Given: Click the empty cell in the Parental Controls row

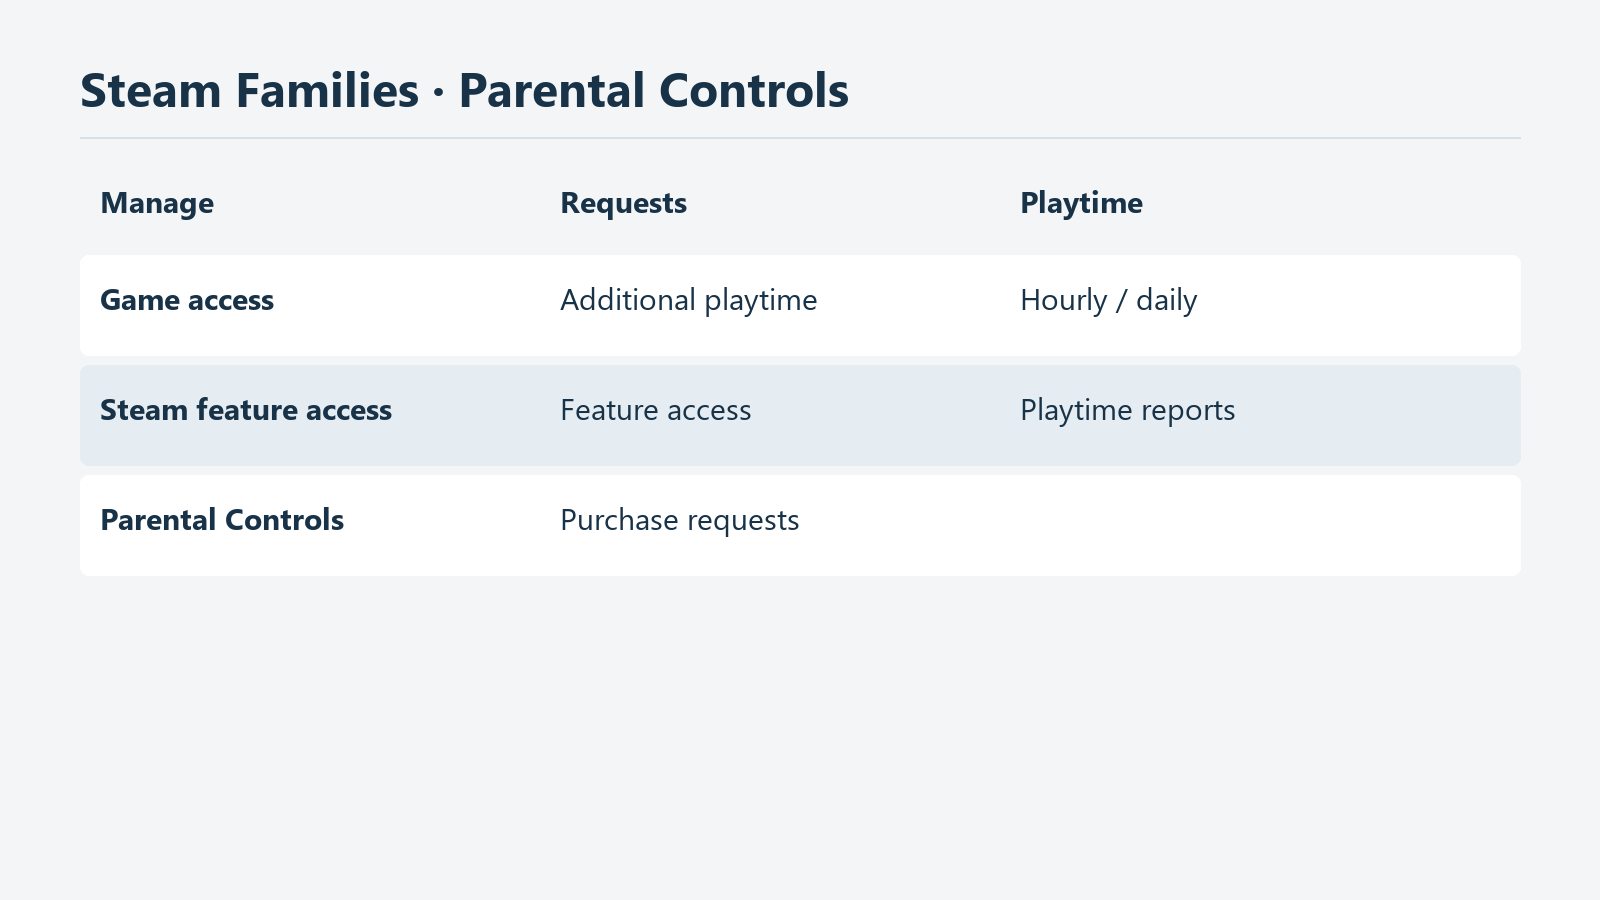Looking at the screenshot, I should click(1260, 525).
